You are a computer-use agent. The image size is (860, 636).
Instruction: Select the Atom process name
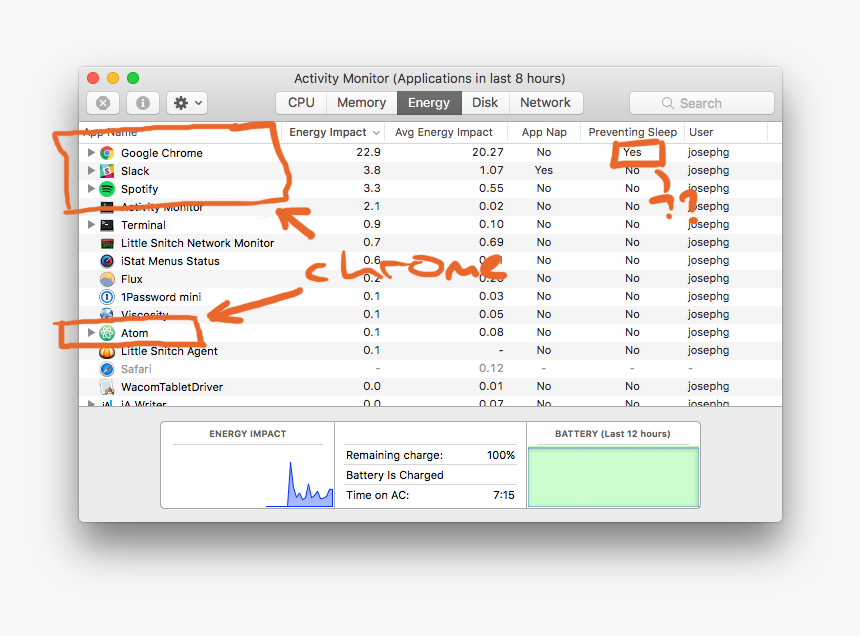tap(134, 333)
